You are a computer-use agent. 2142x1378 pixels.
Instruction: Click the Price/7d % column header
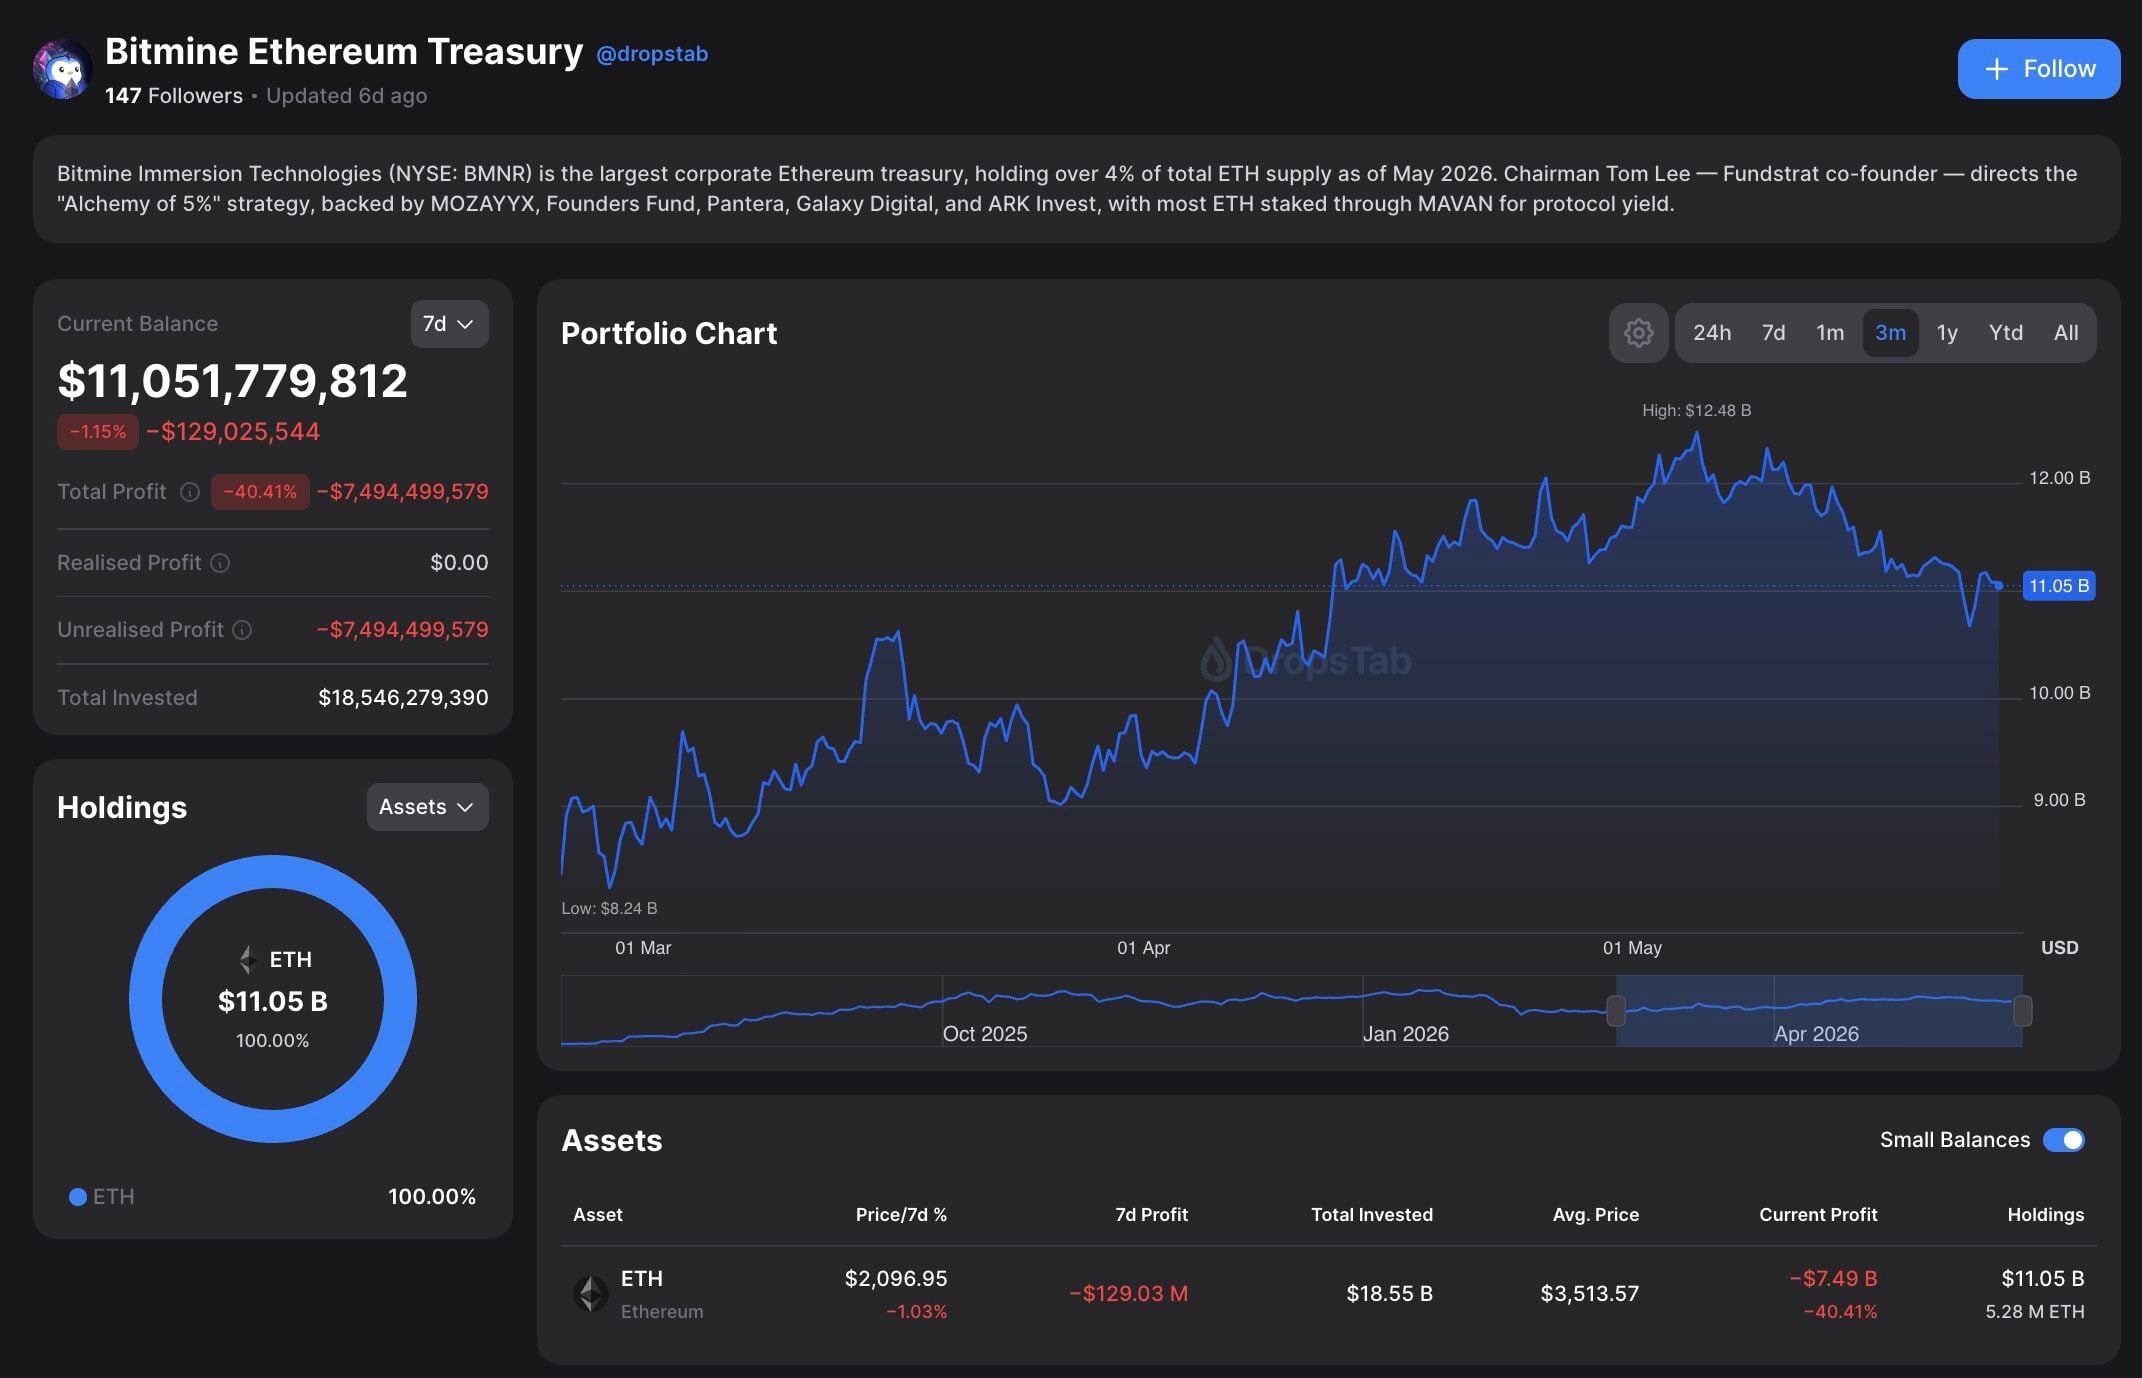pos(901,1215)
